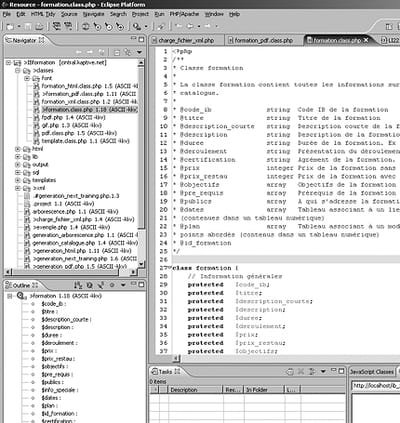Click Navigator horizontal scrollbar left arrow
The width and height of the screenshot is (400, 423).
9,272
